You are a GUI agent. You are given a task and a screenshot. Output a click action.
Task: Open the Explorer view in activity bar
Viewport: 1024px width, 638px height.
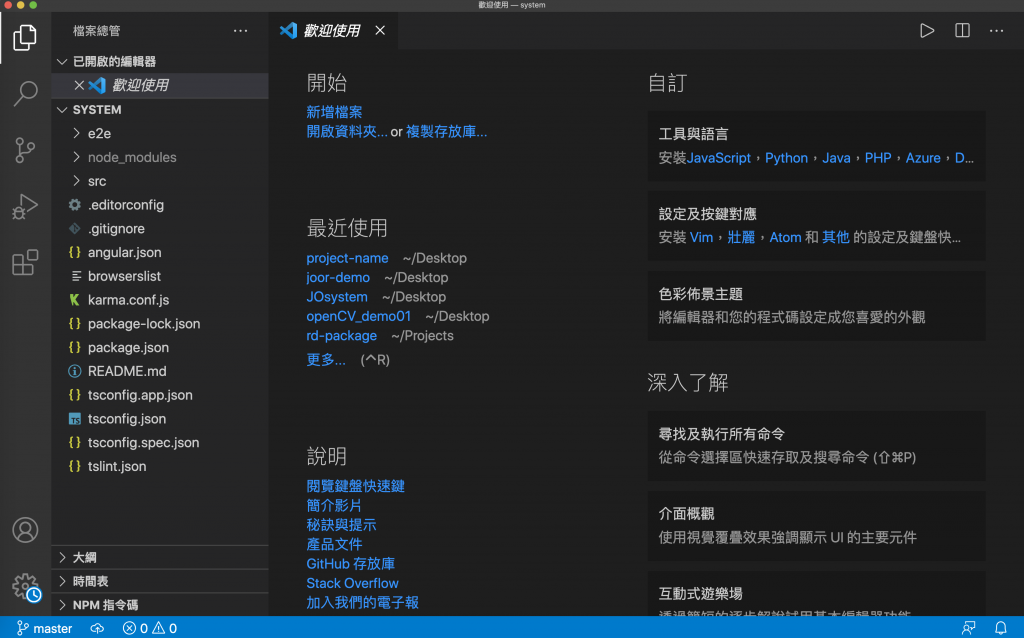[x=25, y=38]
